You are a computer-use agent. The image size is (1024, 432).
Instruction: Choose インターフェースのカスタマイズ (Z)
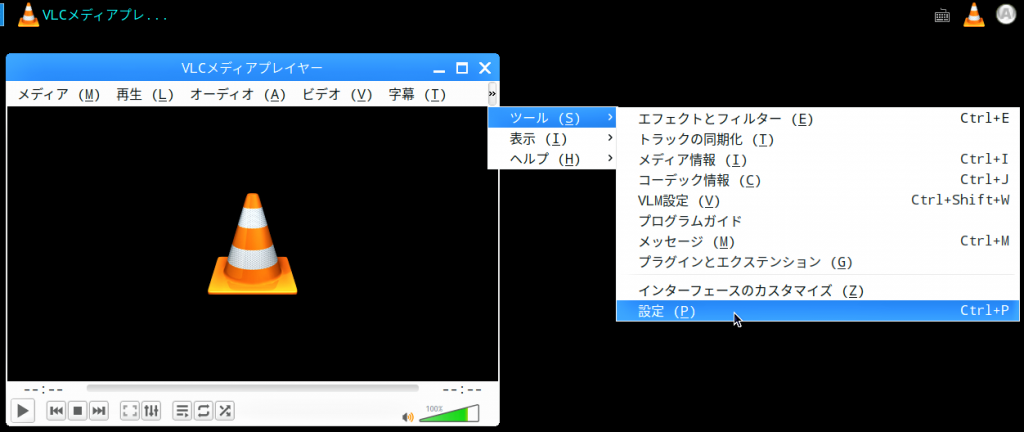coord(818,290)
